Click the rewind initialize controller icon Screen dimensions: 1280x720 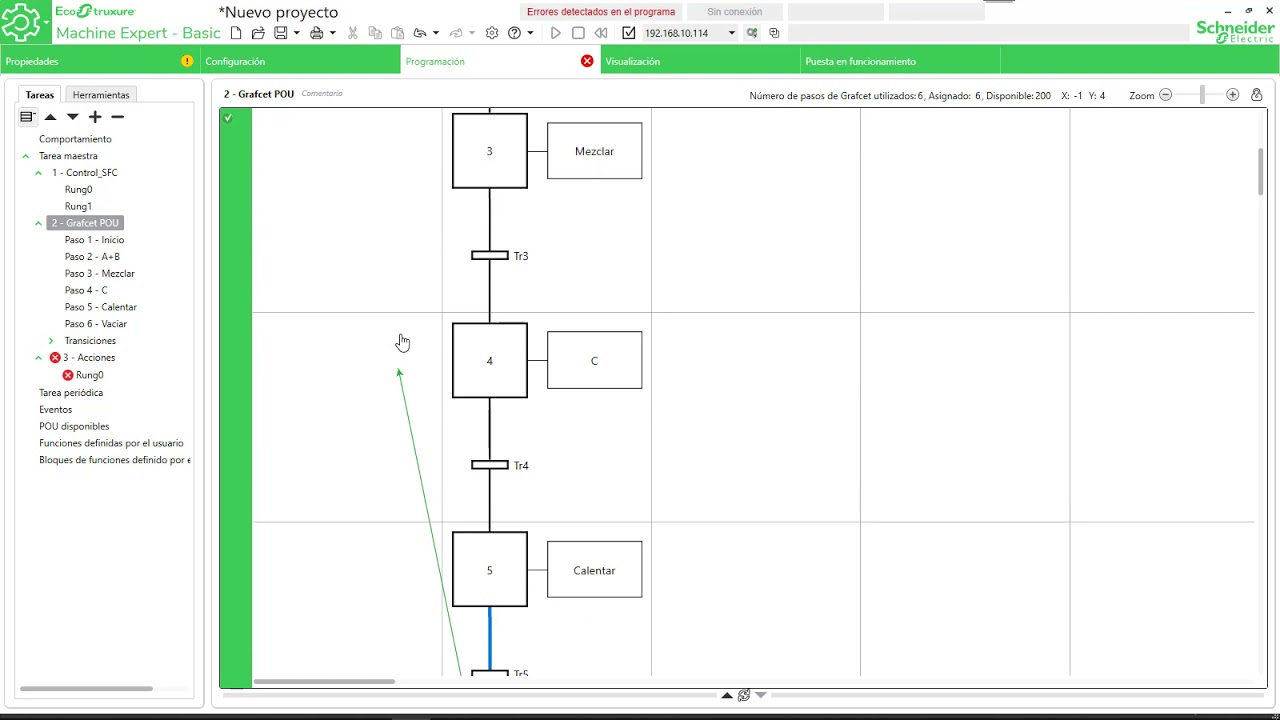(x=601, y=33)
